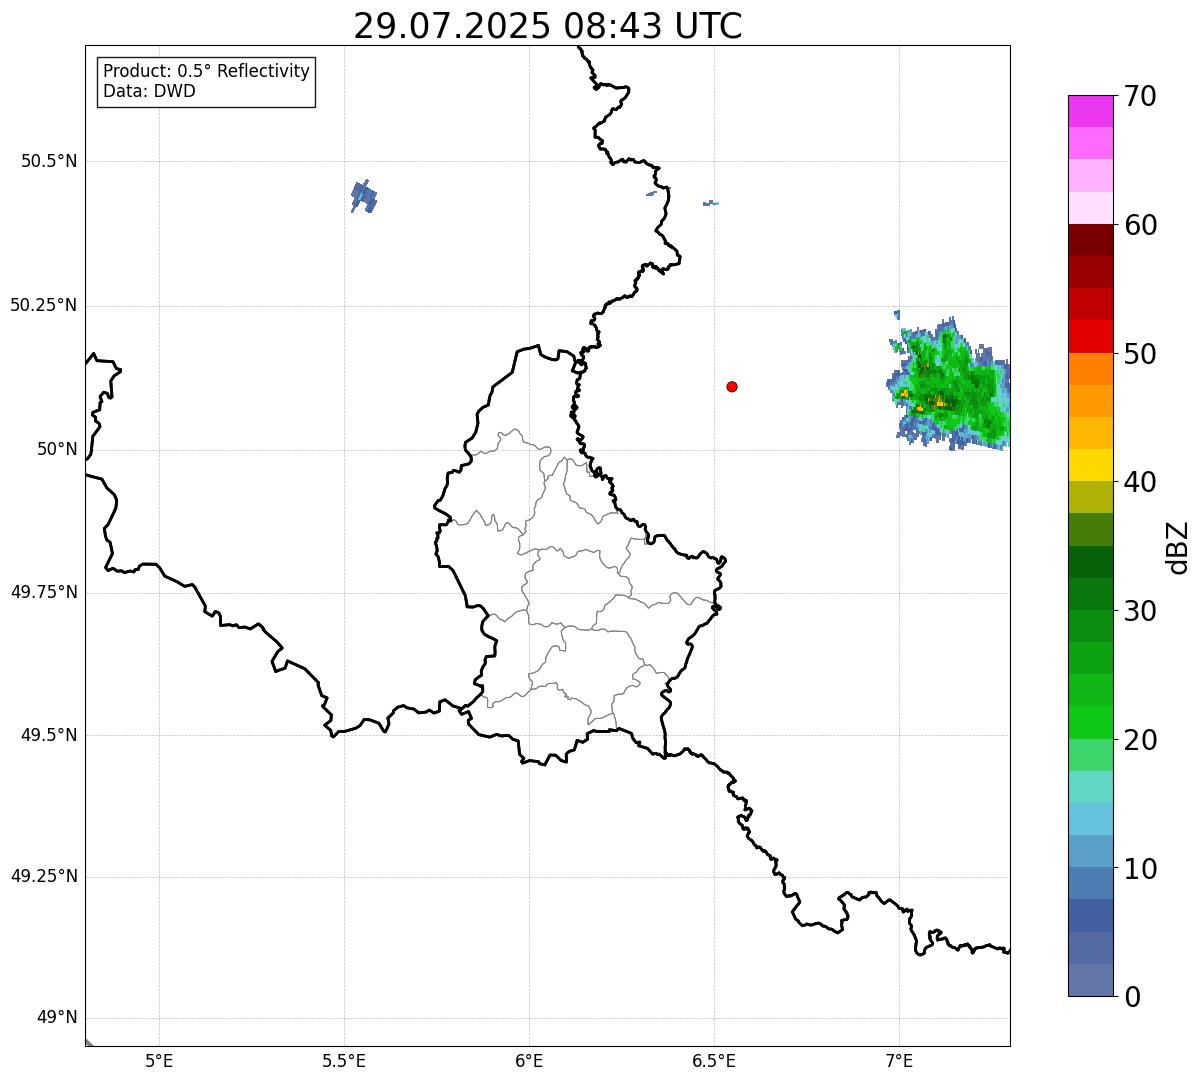Click the large green radar echo cell

(950, 383)
